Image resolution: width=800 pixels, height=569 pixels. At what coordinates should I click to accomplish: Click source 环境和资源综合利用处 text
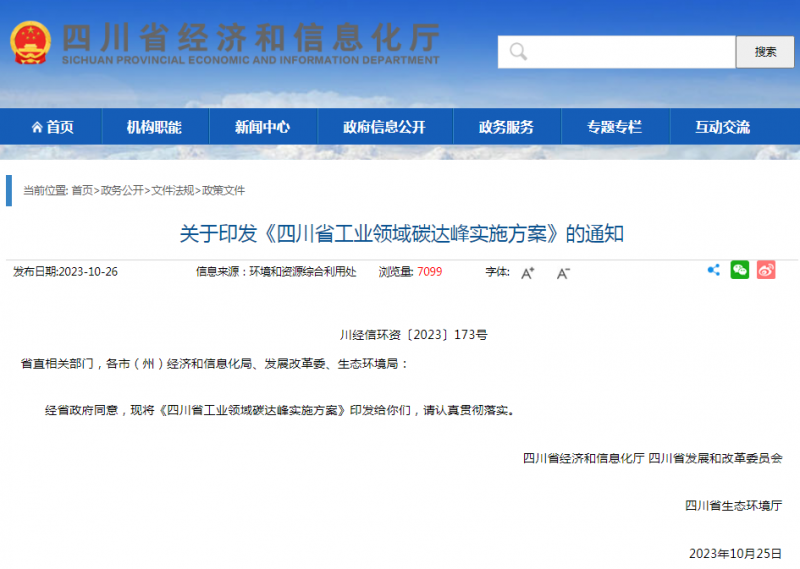coord(303,271)
